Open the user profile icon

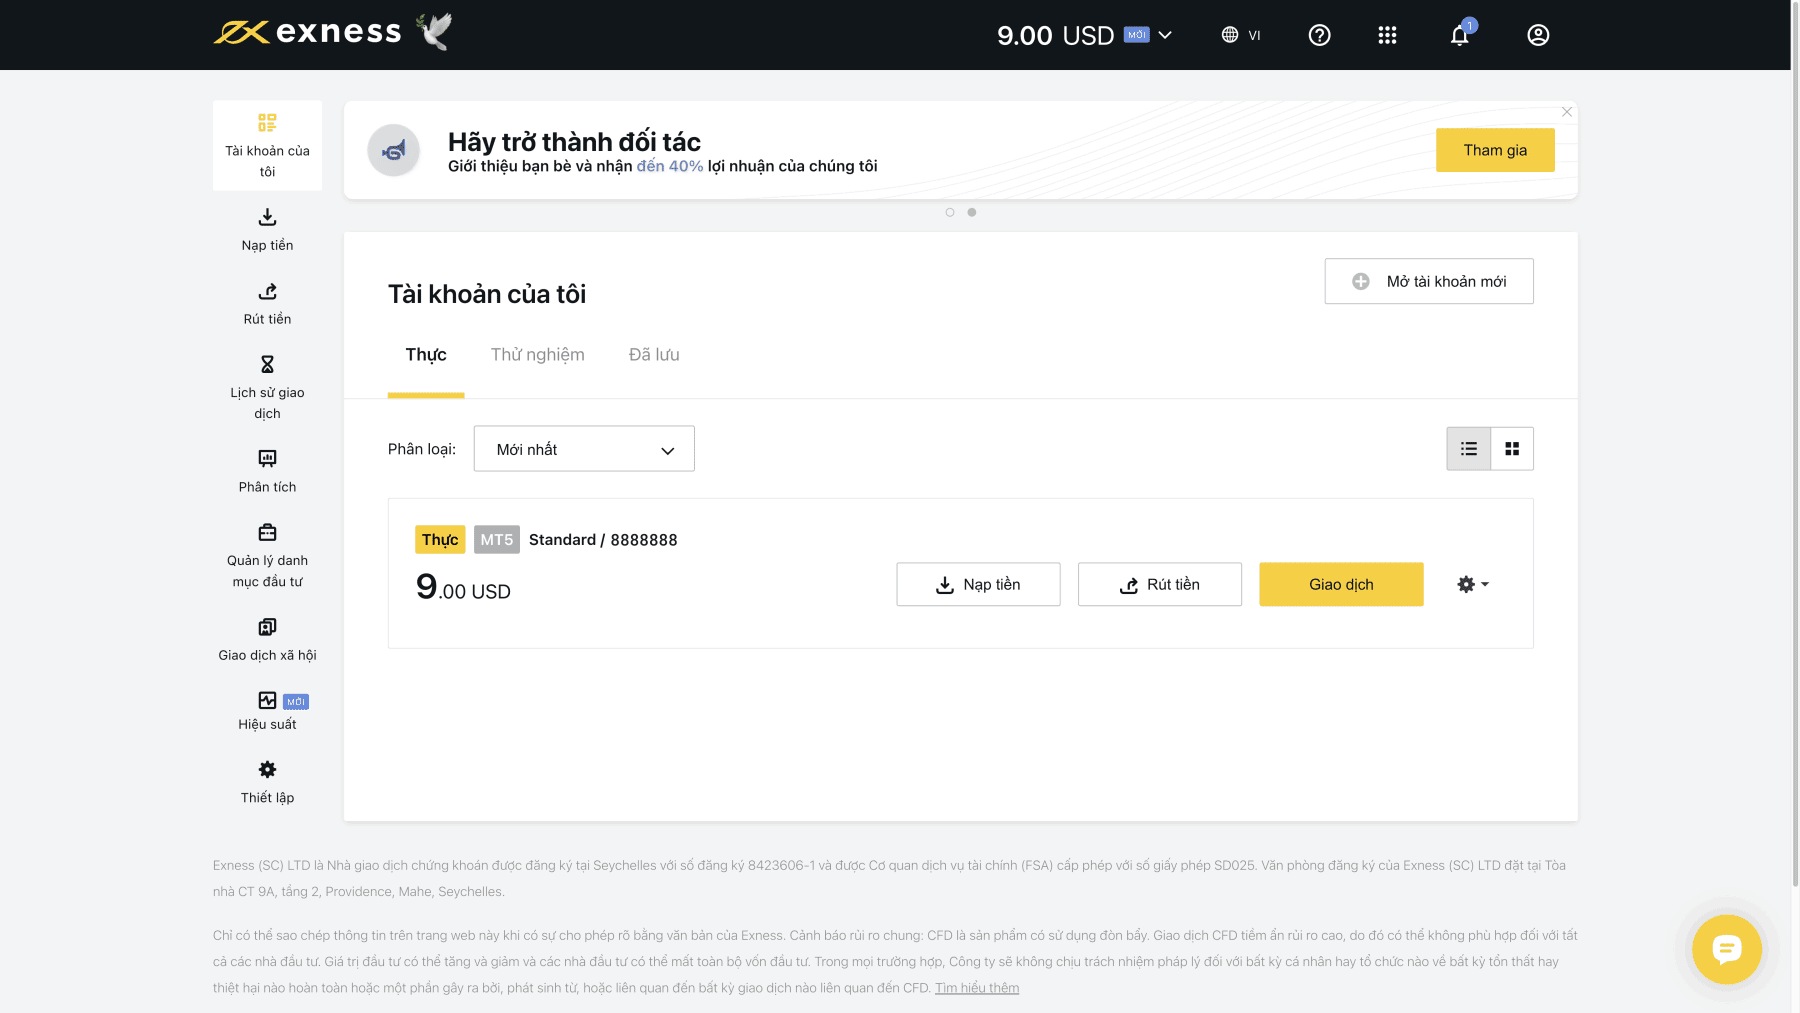point(1538,35)
